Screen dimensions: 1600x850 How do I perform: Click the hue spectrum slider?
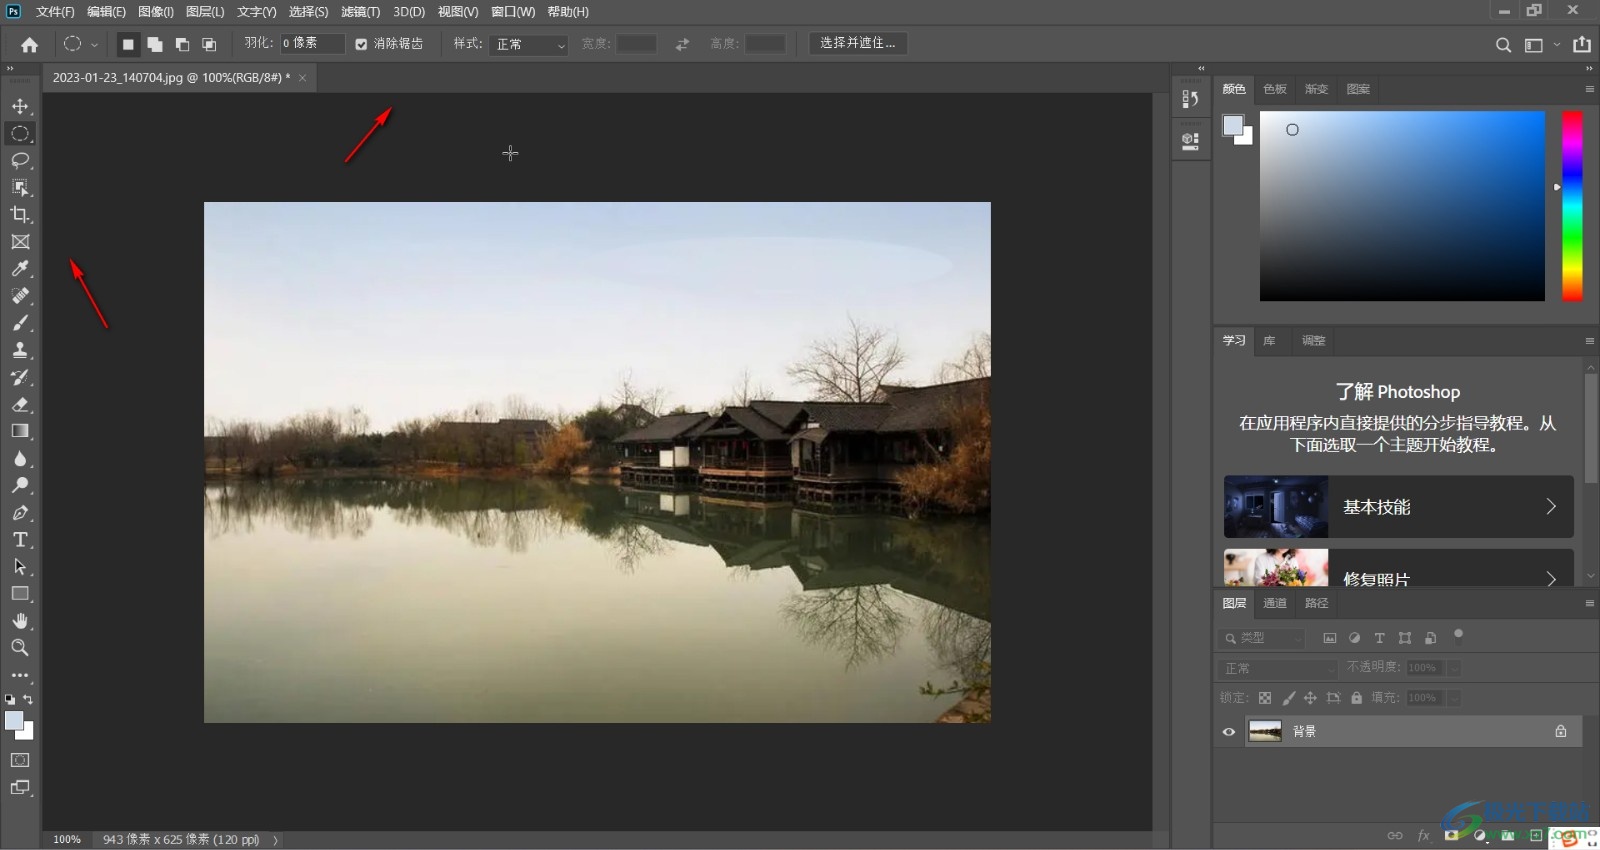[1572, 205]
